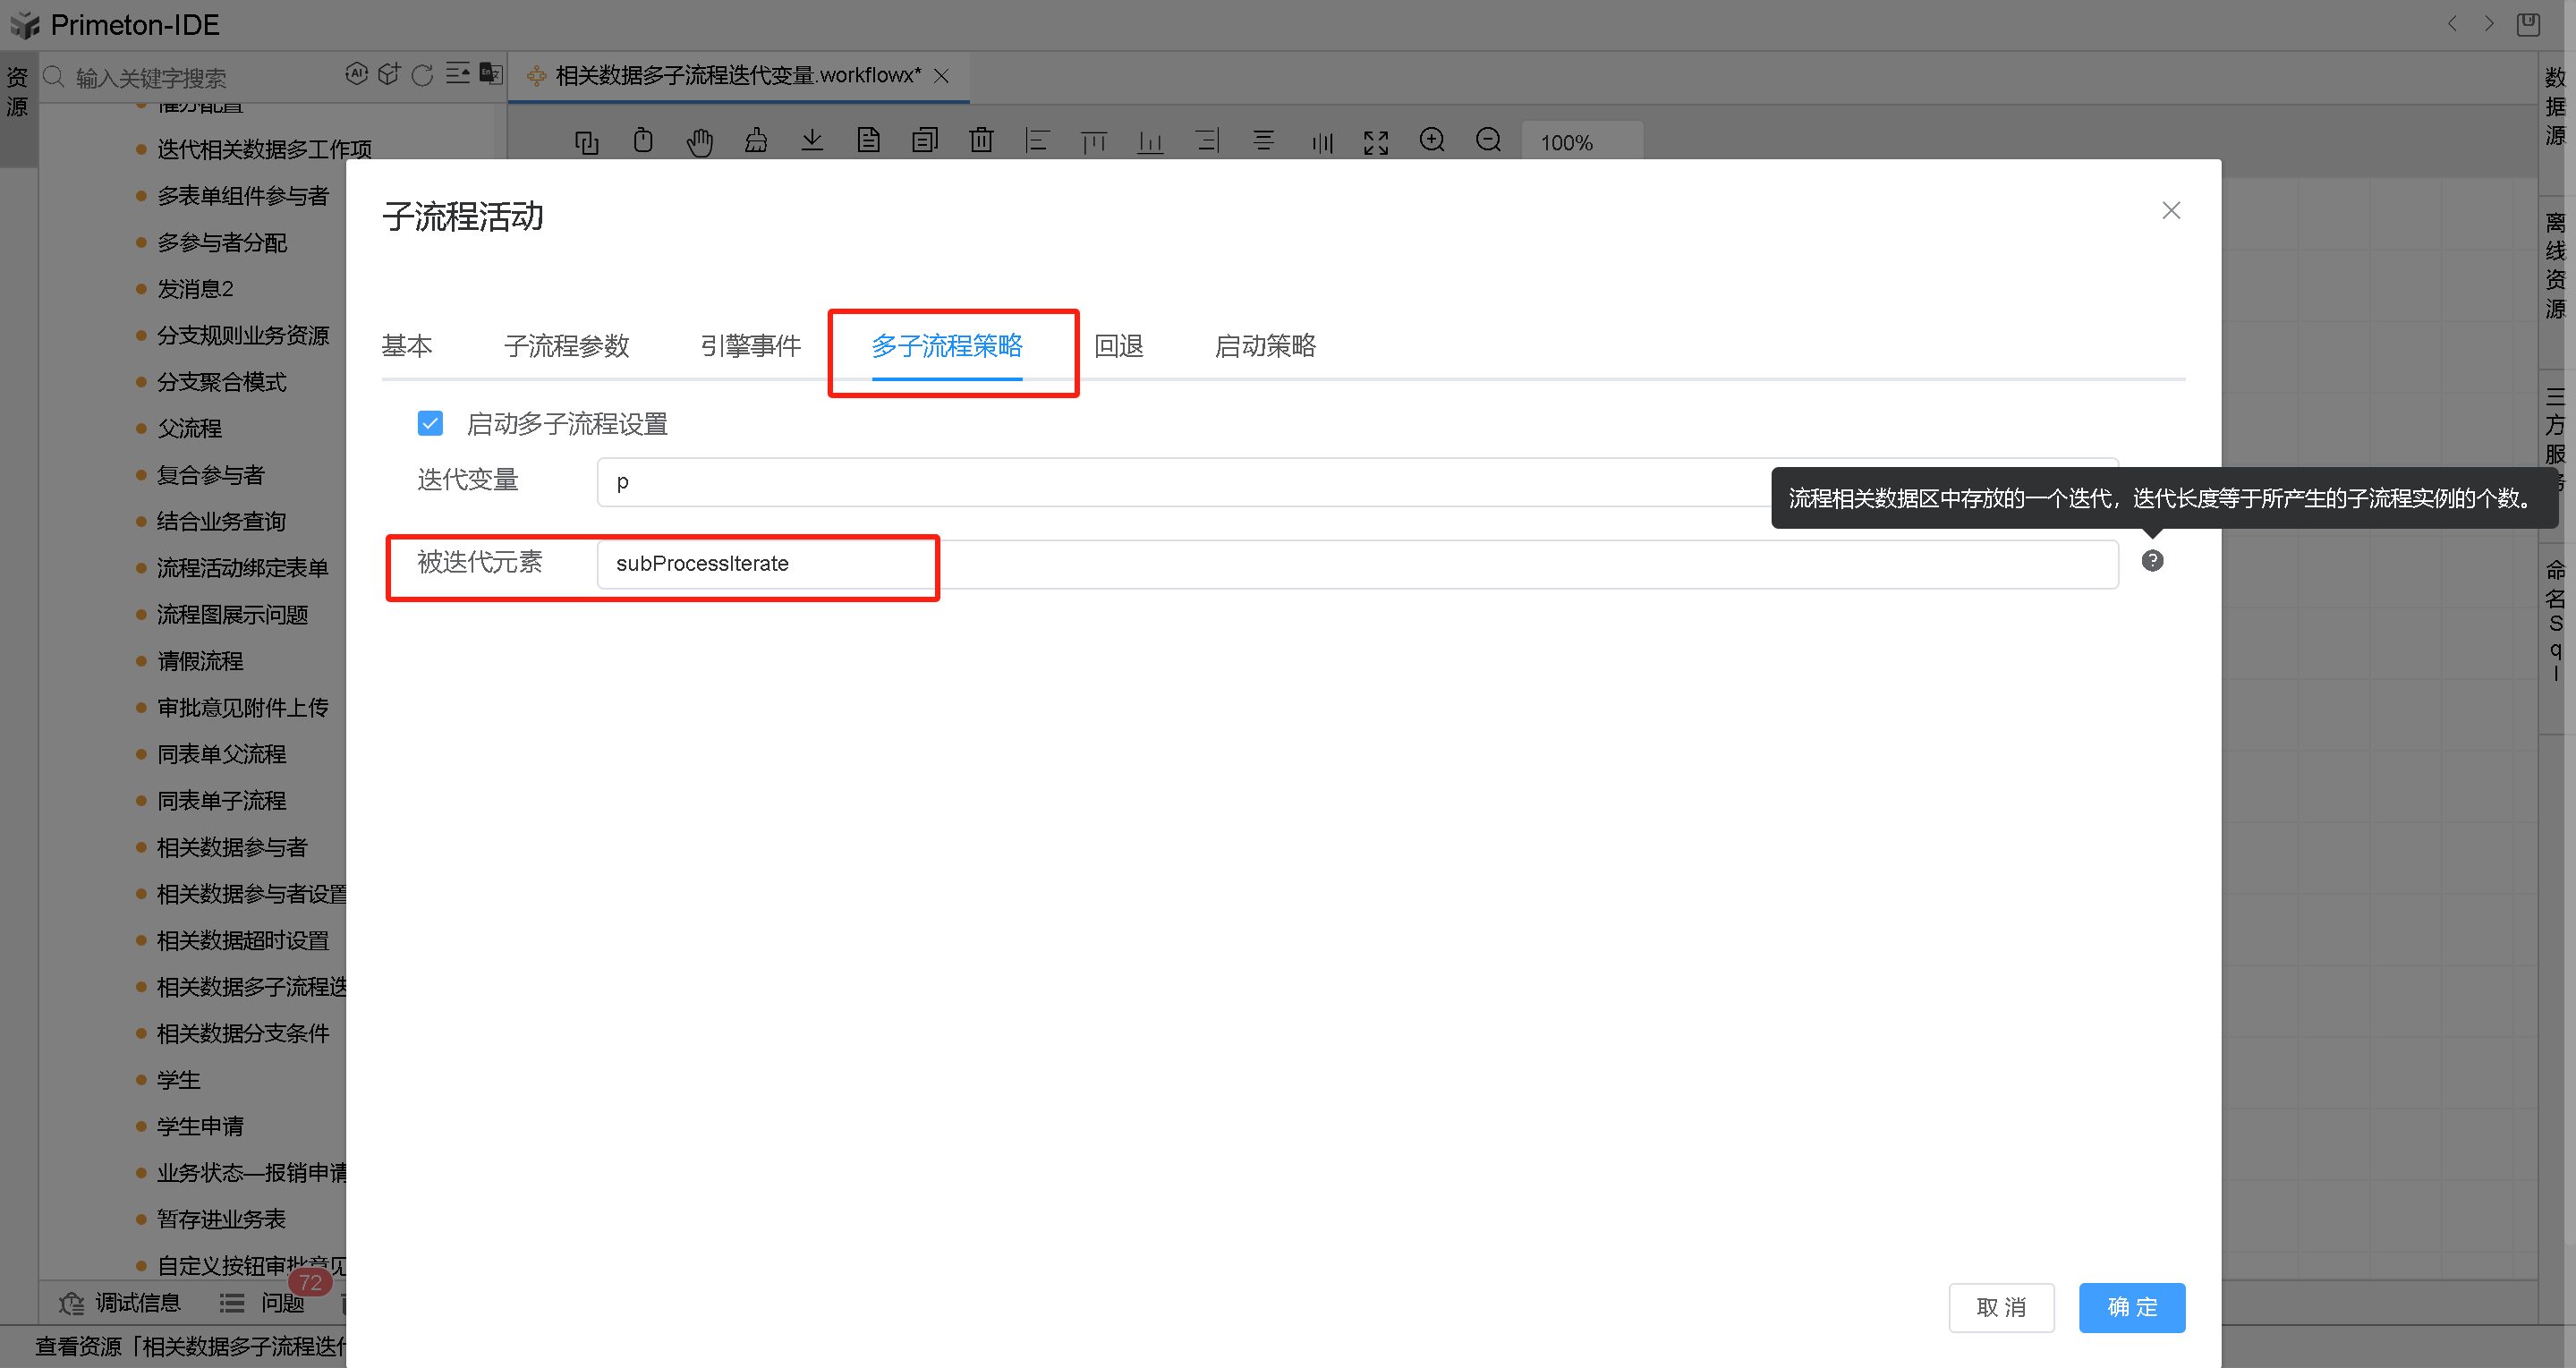This screenshot has height=1368, width=2576.
Task: Click 确定 to confirm the subprocess settings
Action: click(2131, 1307)
